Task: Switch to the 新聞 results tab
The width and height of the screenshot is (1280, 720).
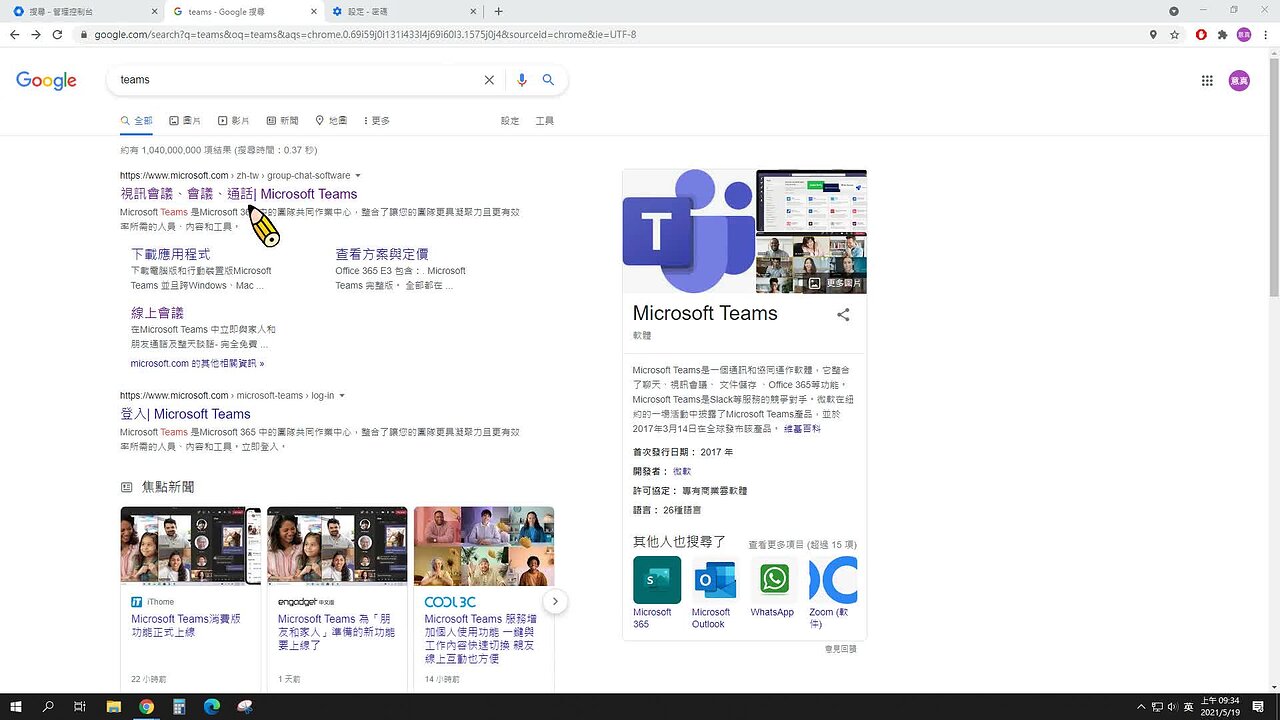Action: 283,121
